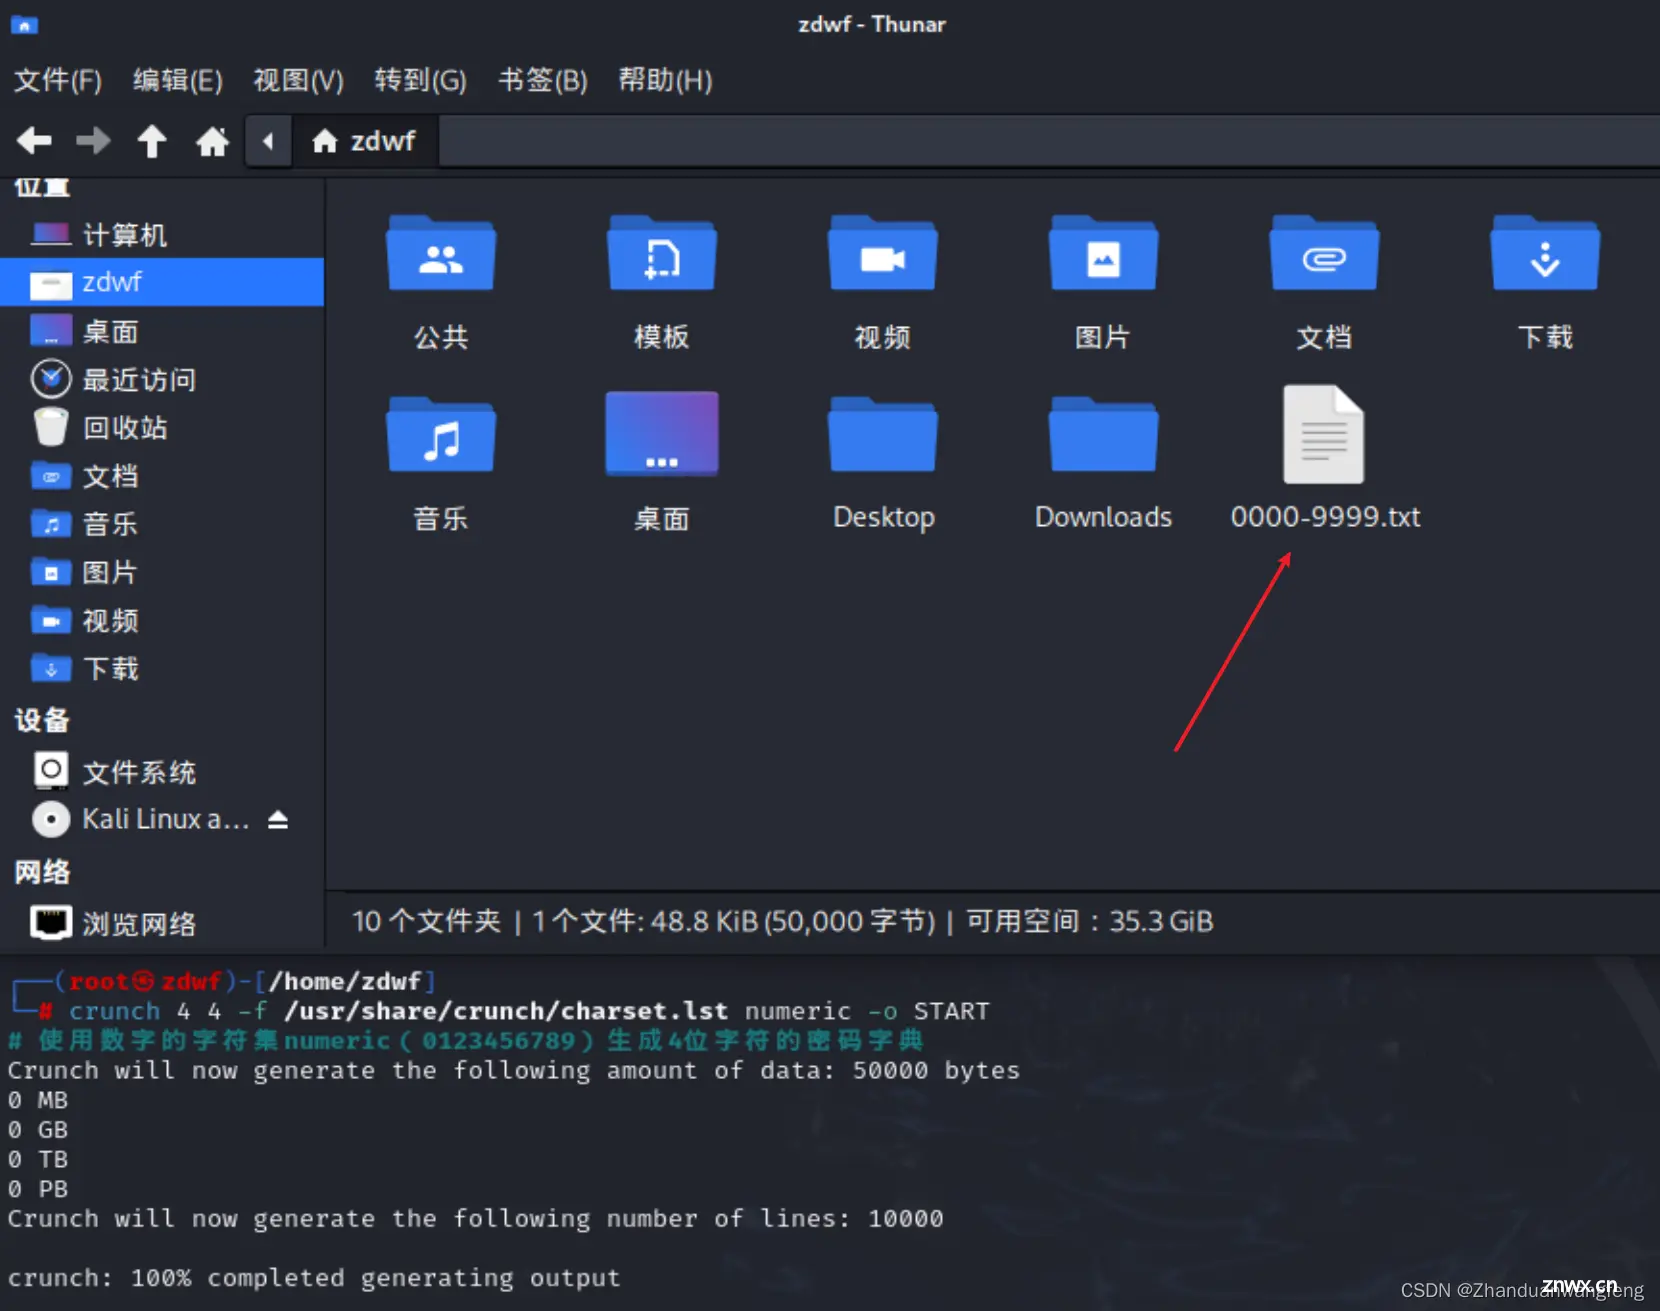This screenshot has width=1660, height=1311.
Task: Open the 文件(F) menu
Action: pyautogui.click(x=57, y=80)
